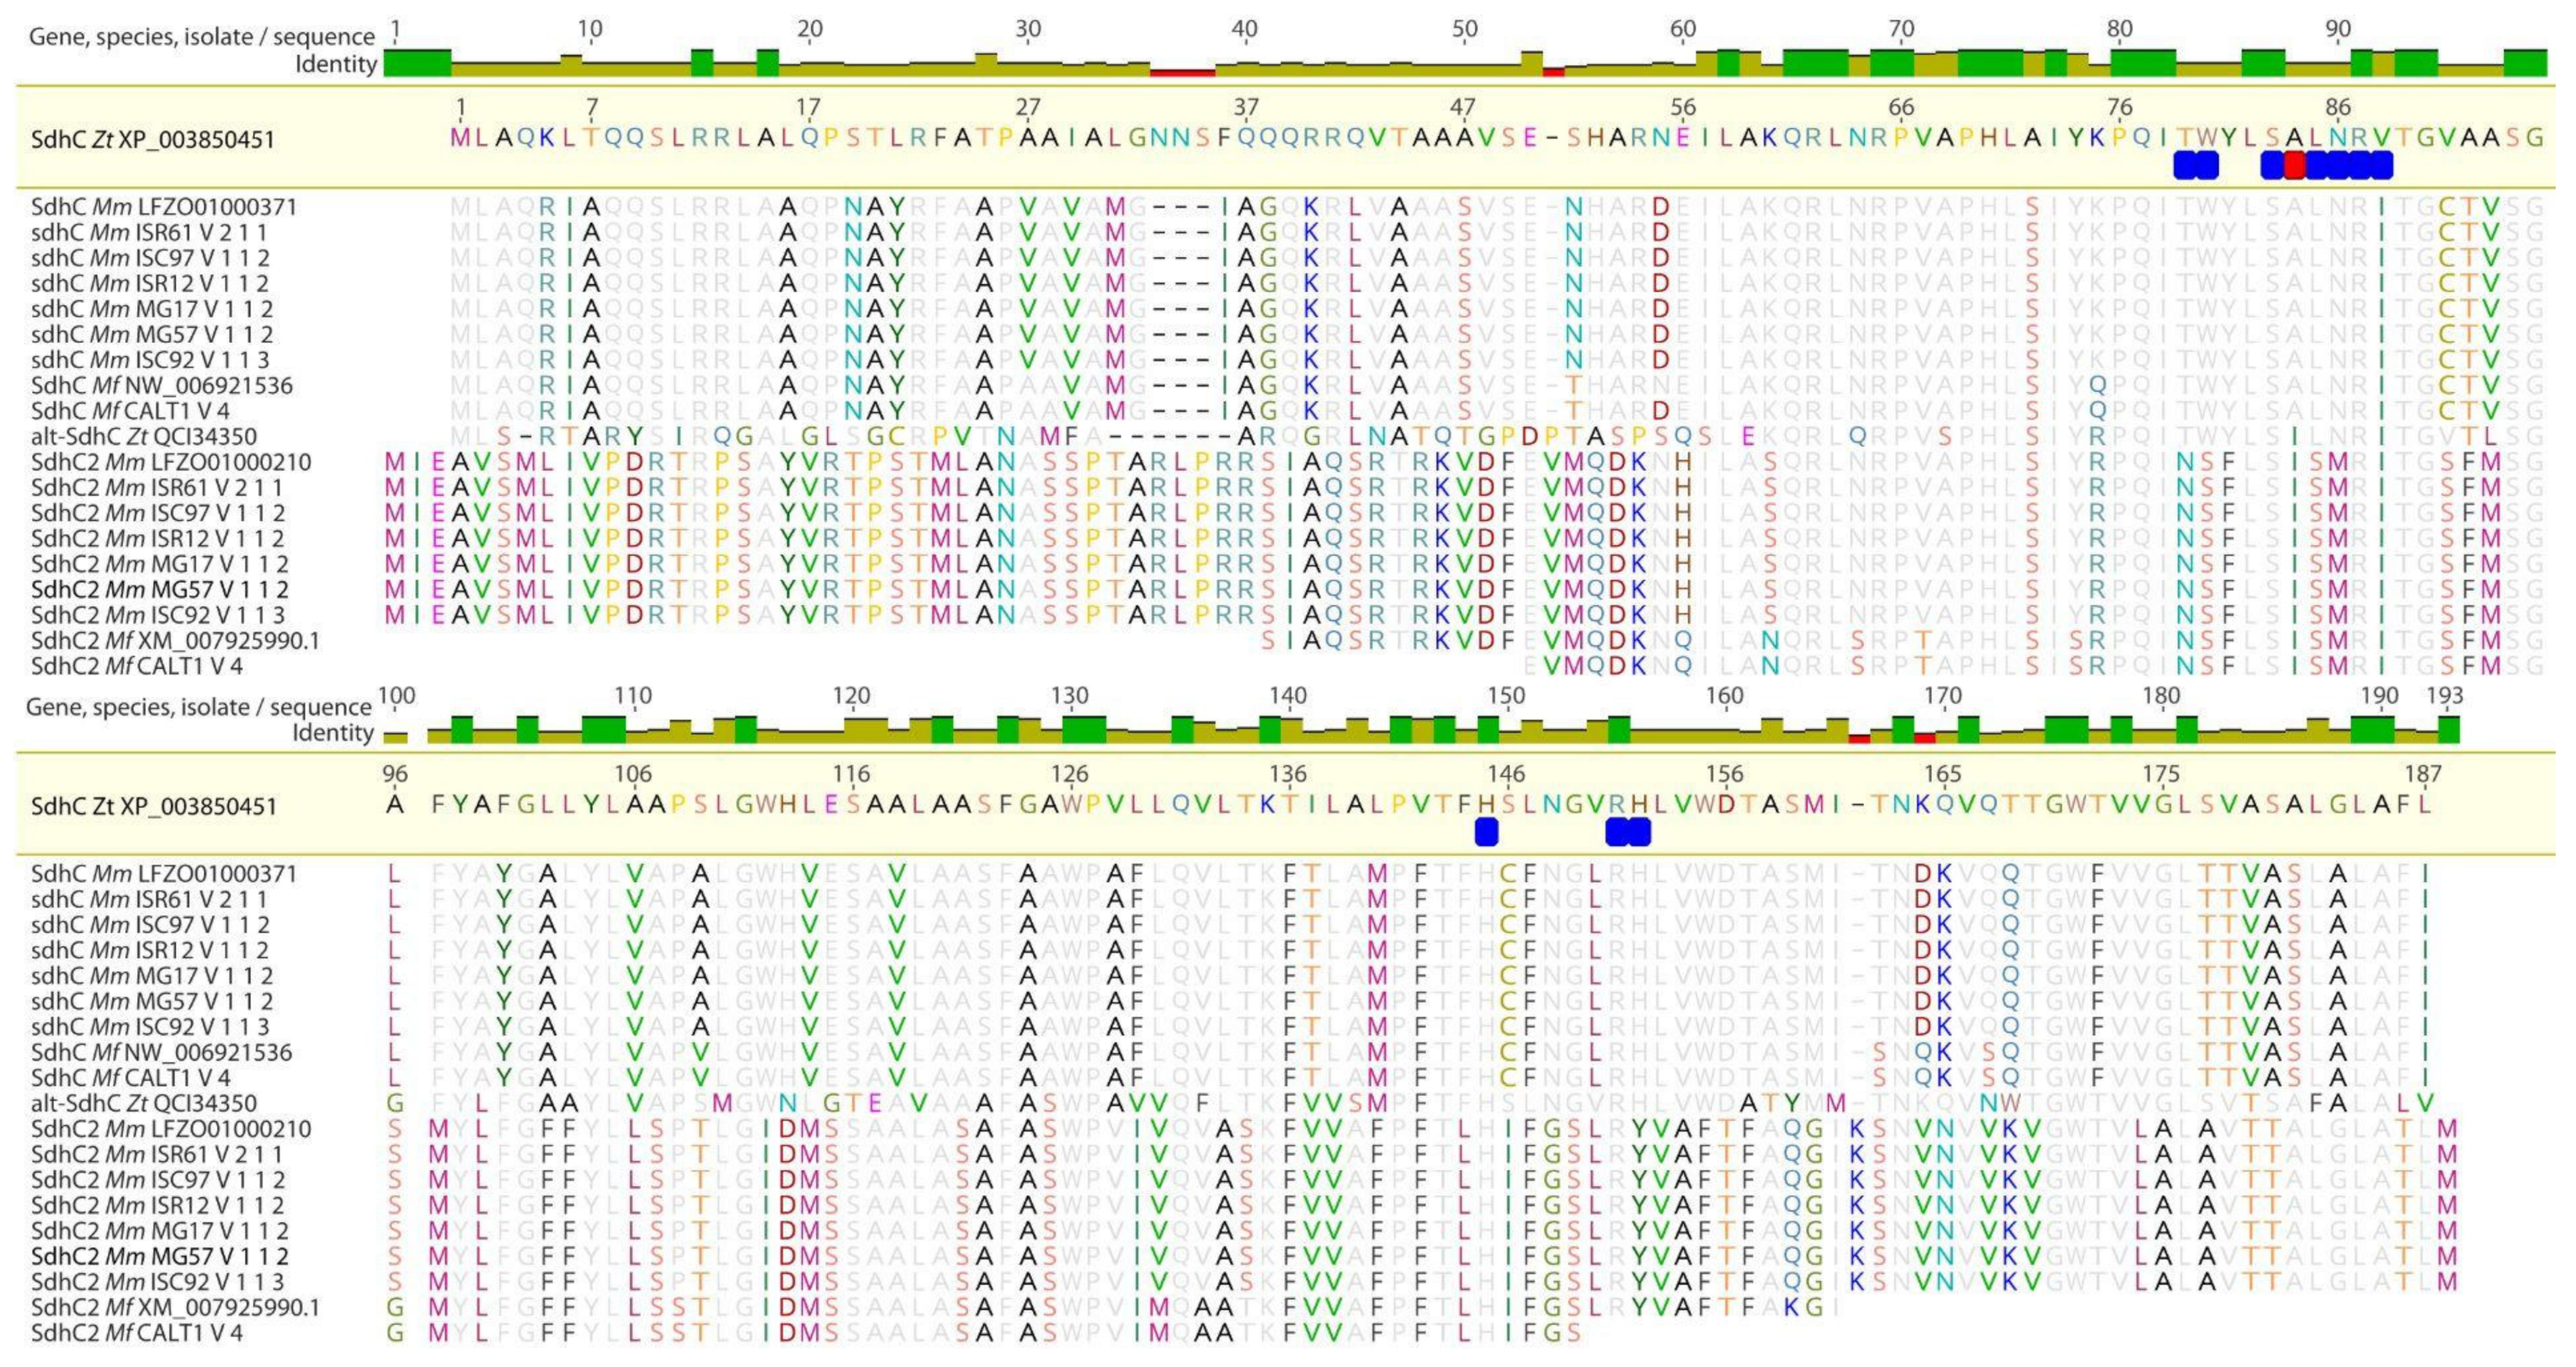Select the SdhC2 Mf XM_007925990.1 label in the lower block

click(x=175, y=1307)
